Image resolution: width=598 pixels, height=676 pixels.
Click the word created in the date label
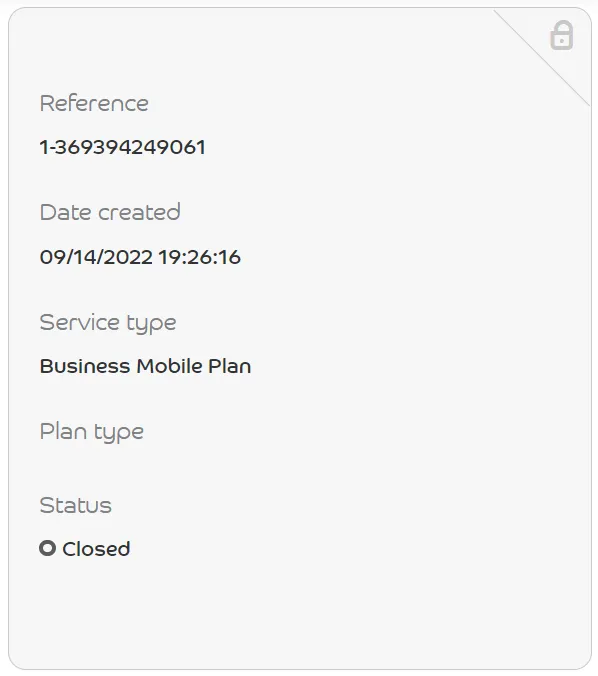click(140, 212)
